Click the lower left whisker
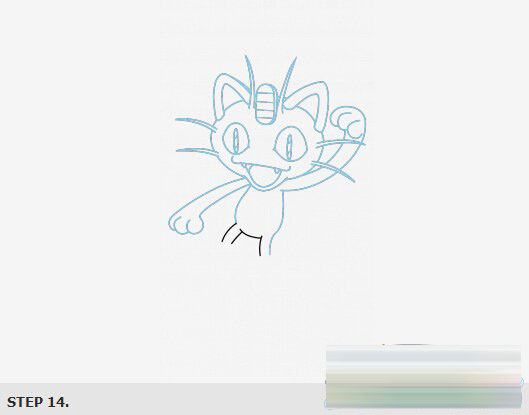 point(196,152)
